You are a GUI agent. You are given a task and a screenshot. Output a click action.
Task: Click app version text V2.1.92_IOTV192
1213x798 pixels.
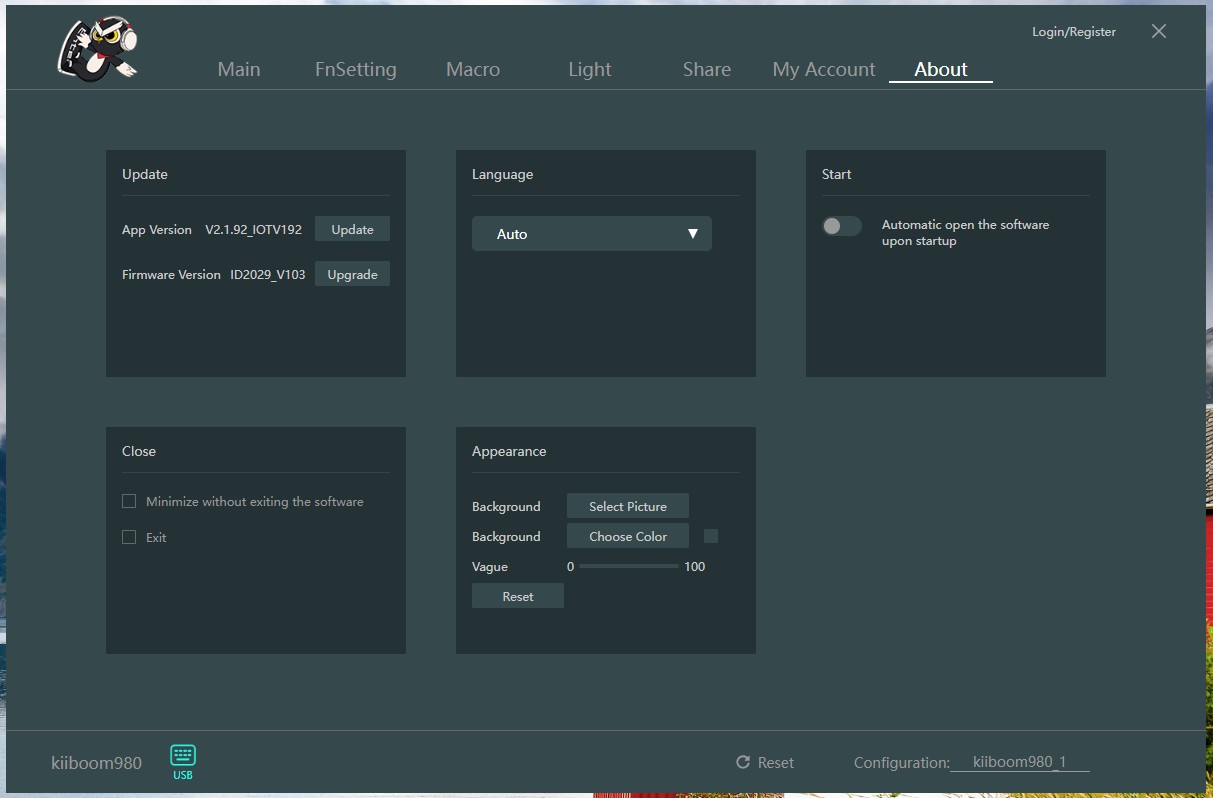254,229
